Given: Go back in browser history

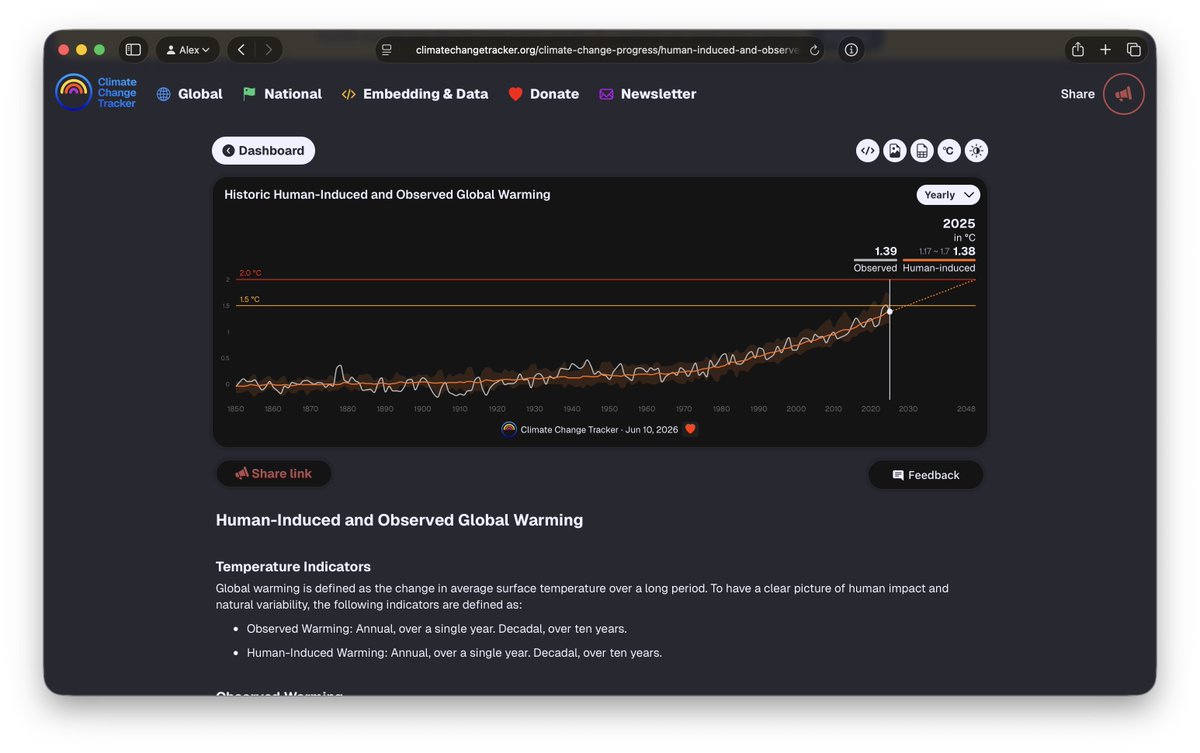Looking at the screenshot, I should (x=241, y=50).
